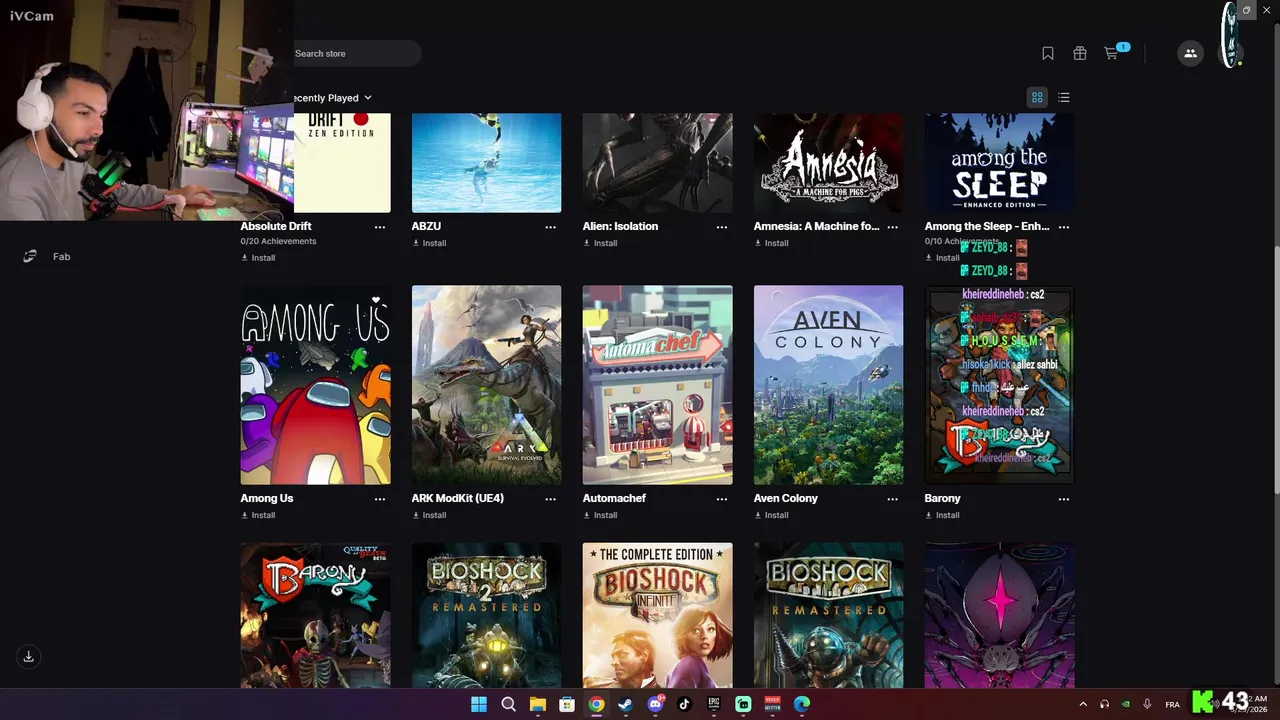
Task: Install ARK ModKit (UE4)
Action: (x=429, y=515)
